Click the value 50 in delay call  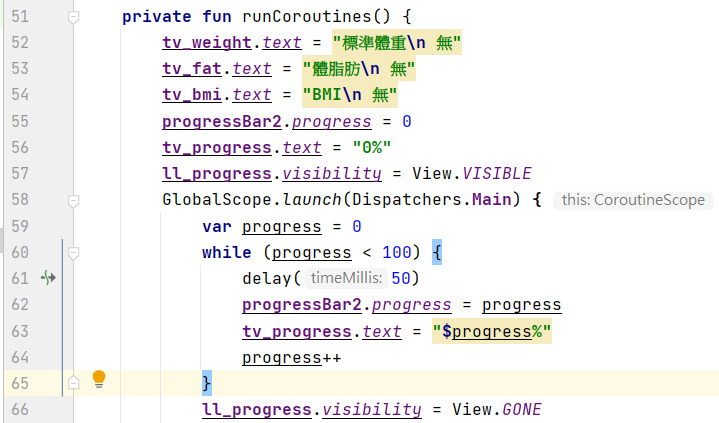pyautogui.click(x=401, y=278)
